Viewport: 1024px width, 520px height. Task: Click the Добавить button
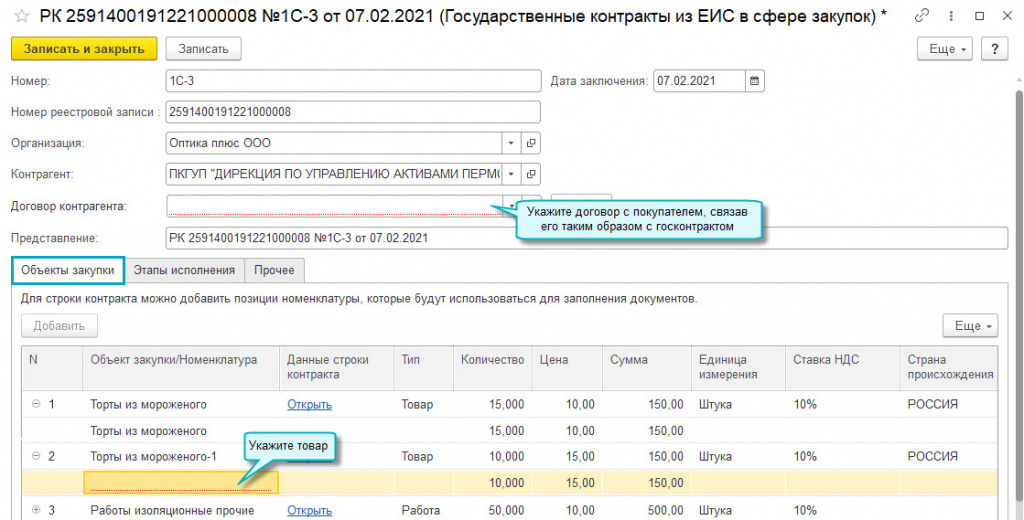59,325
